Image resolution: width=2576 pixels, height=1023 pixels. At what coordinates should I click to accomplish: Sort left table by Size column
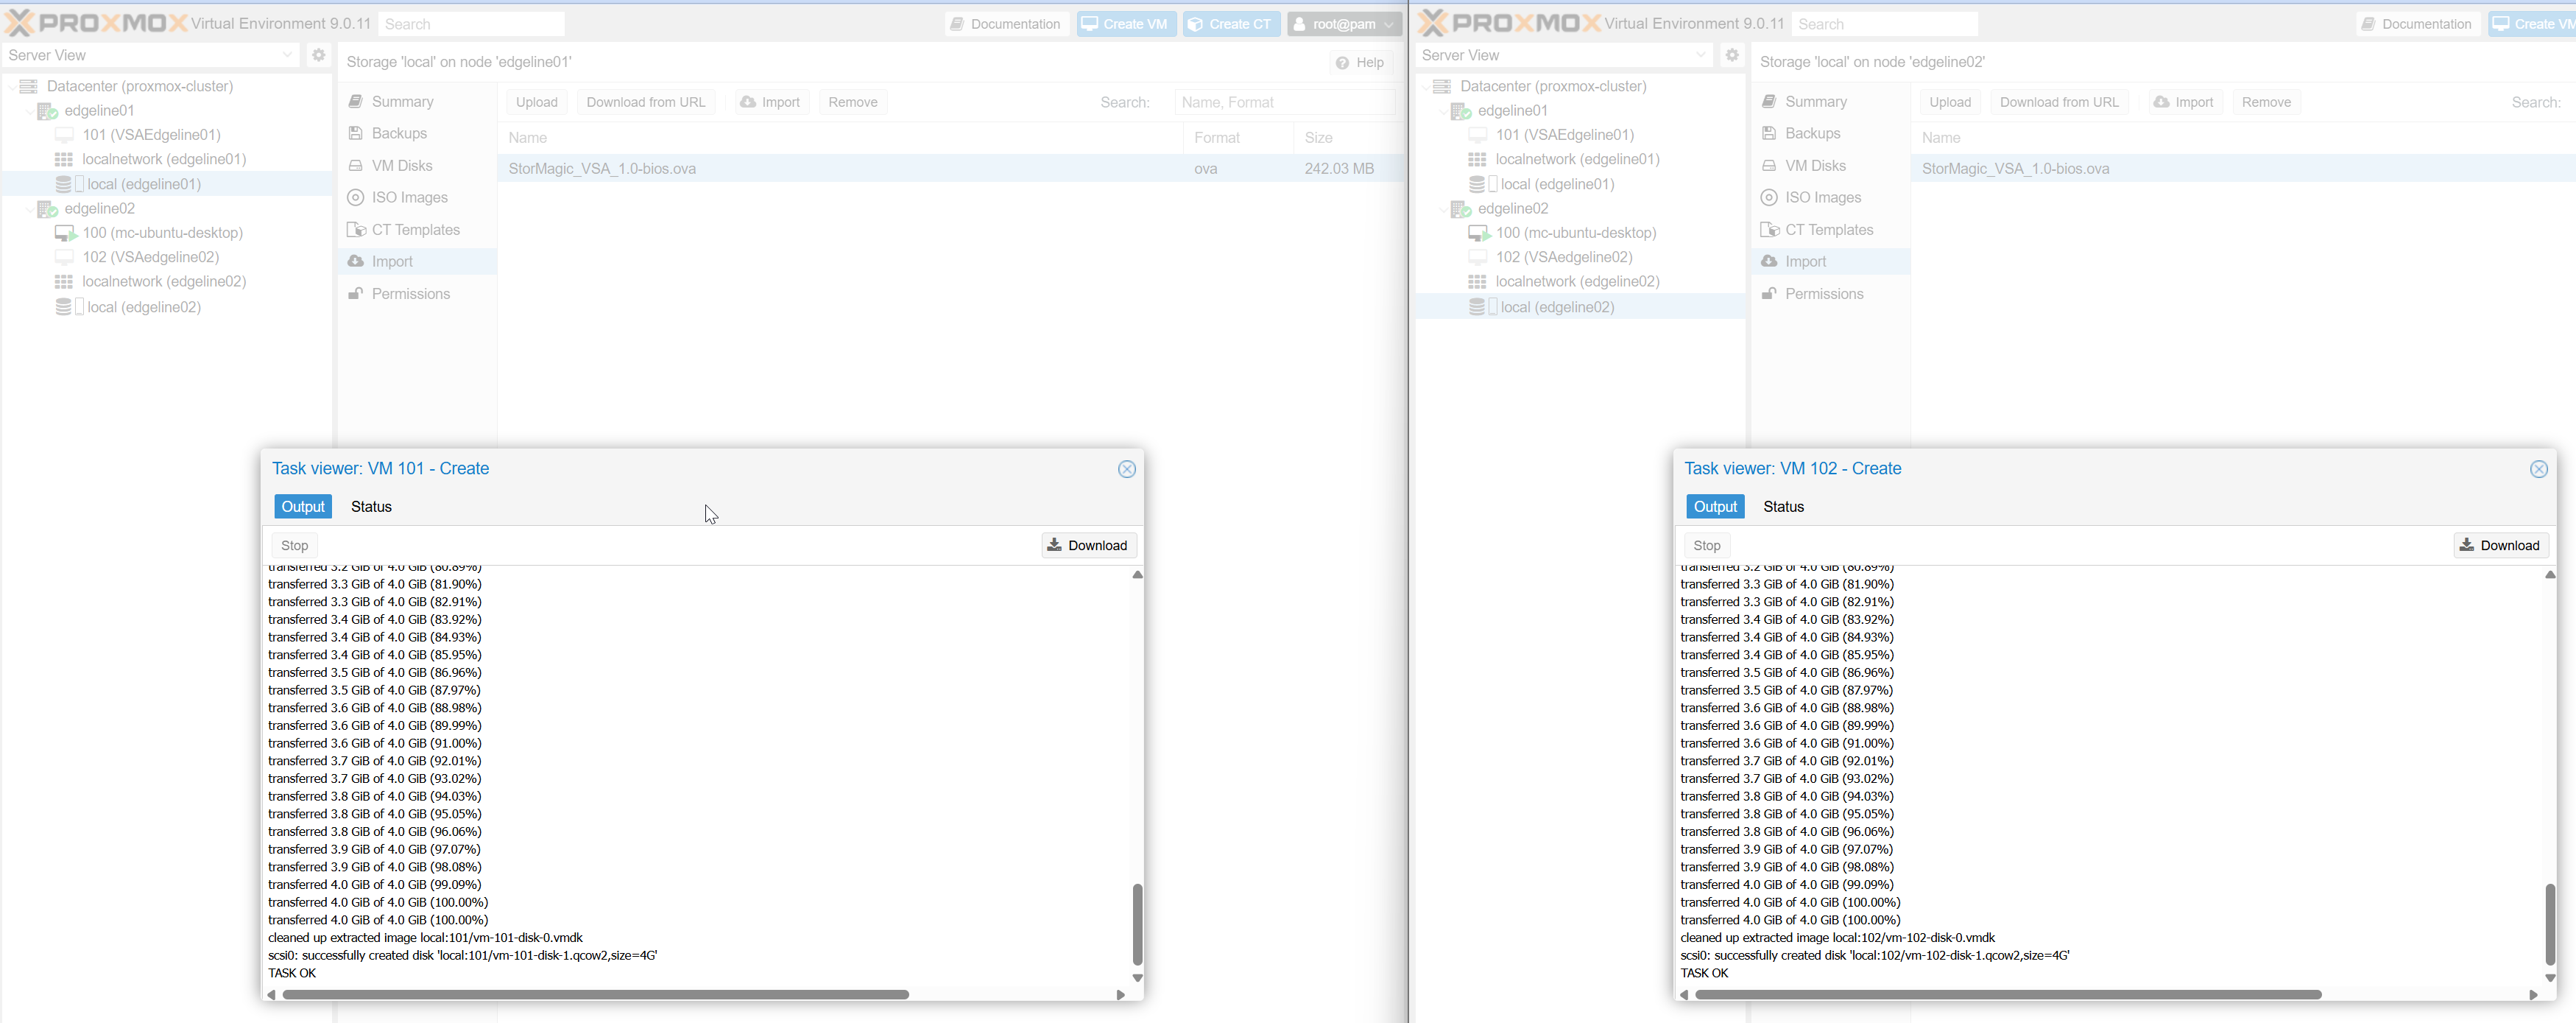click(x=1347, y=138)
